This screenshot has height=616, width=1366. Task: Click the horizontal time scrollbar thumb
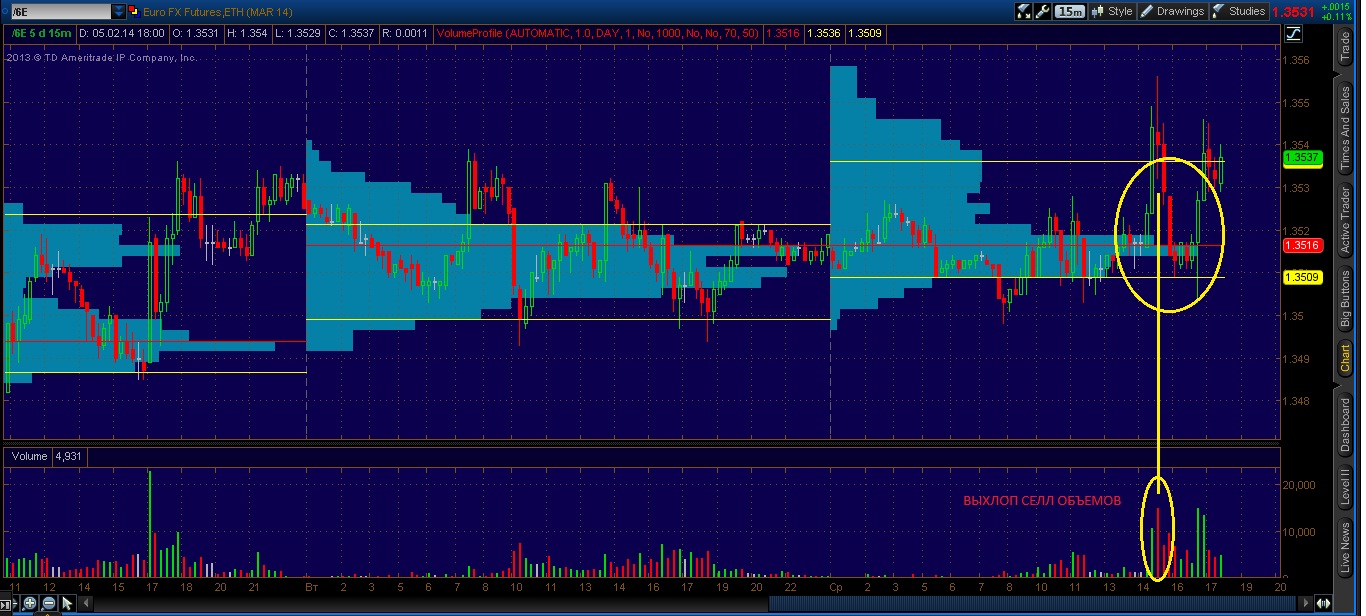1031,603
